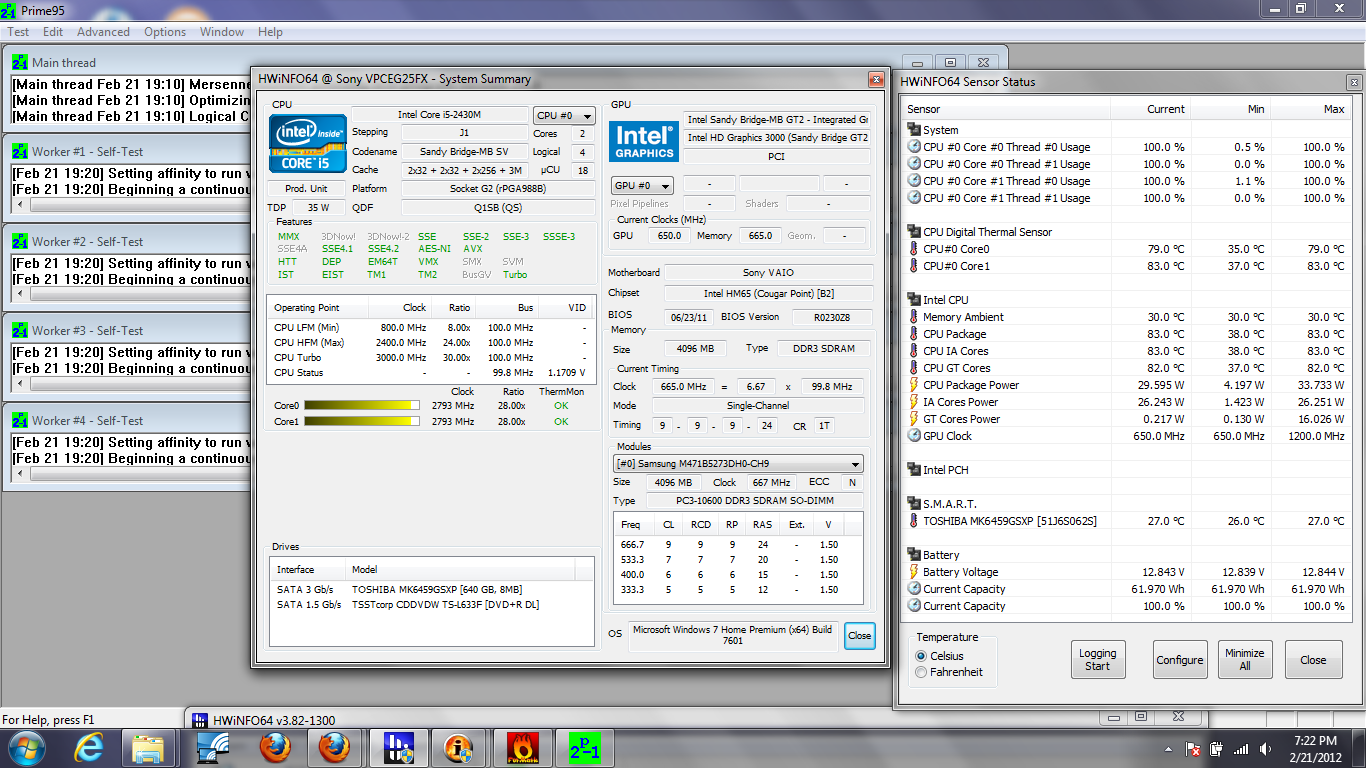The image size is (1366, 768).
Task: Select the Battery group icon in Sensor Status
Action: tap(914, 555)
